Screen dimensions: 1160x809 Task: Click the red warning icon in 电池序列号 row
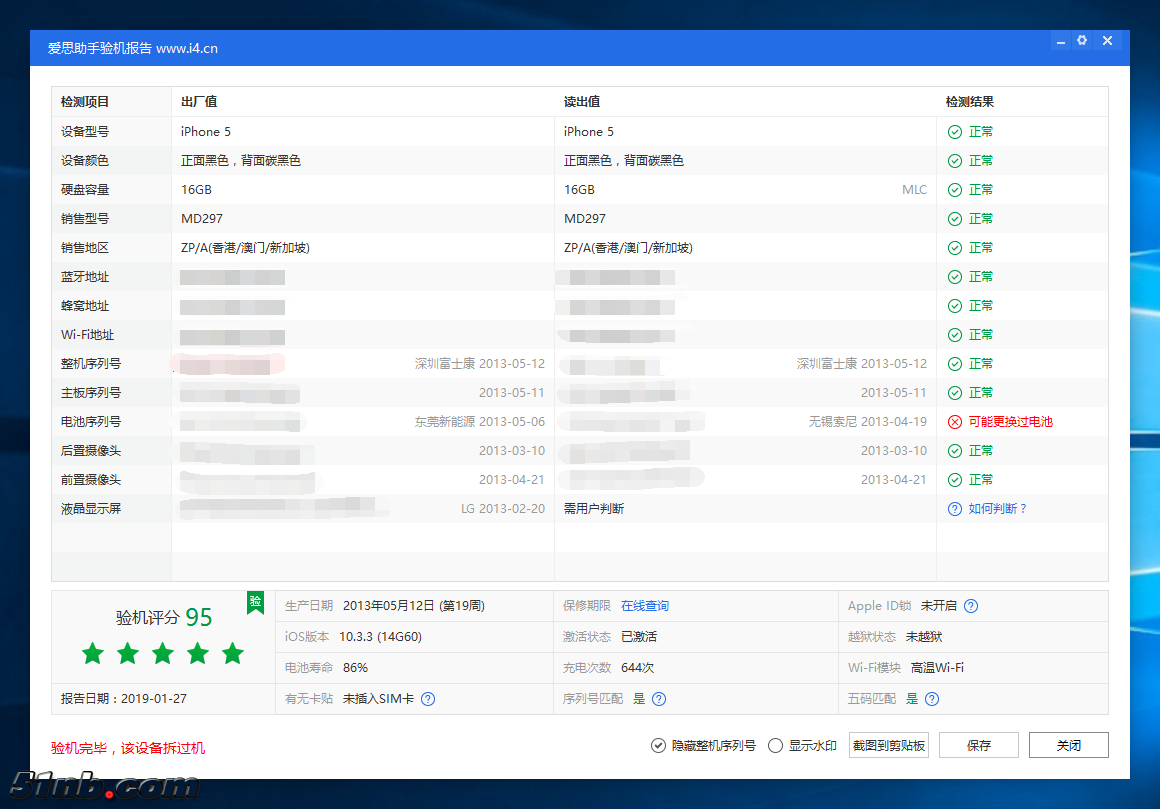[x=955, y=422]
